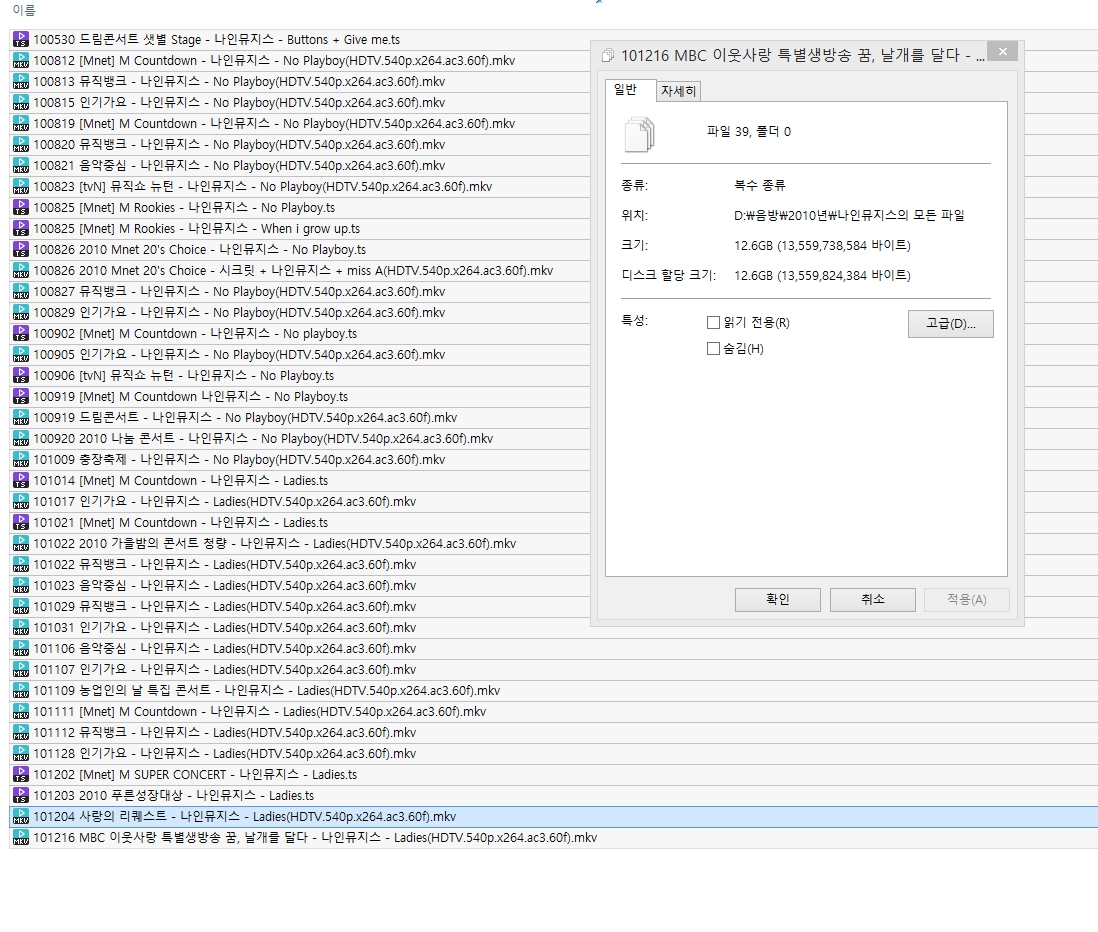The height and width of the screenshot is (932, 1098).
Task: Click the 복수 종류 type value
Action: 760,186
